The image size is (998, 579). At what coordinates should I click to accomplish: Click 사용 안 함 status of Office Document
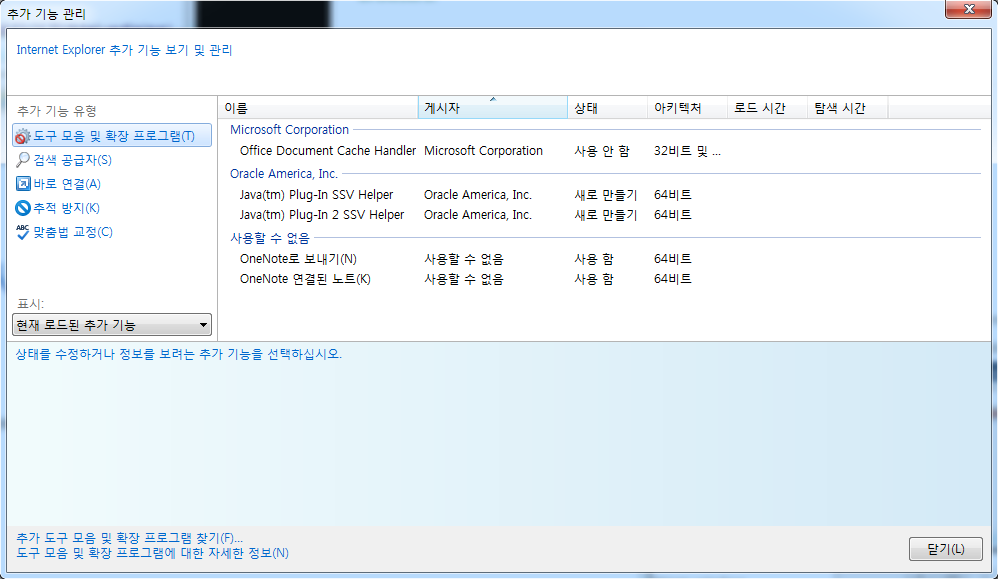coord(601,151)
